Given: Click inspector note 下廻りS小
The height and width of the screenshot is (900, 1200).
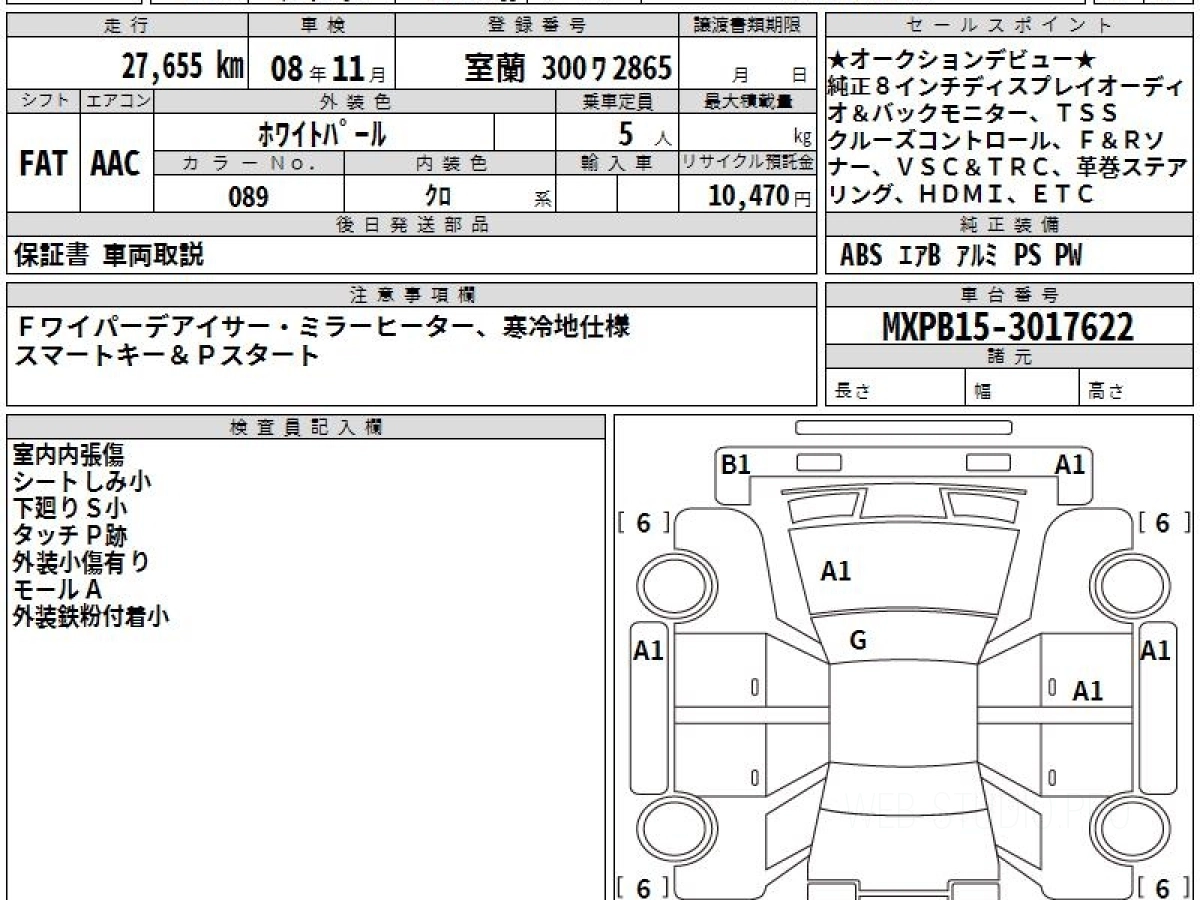Looking at the screenshot, I should pos(70,509).
